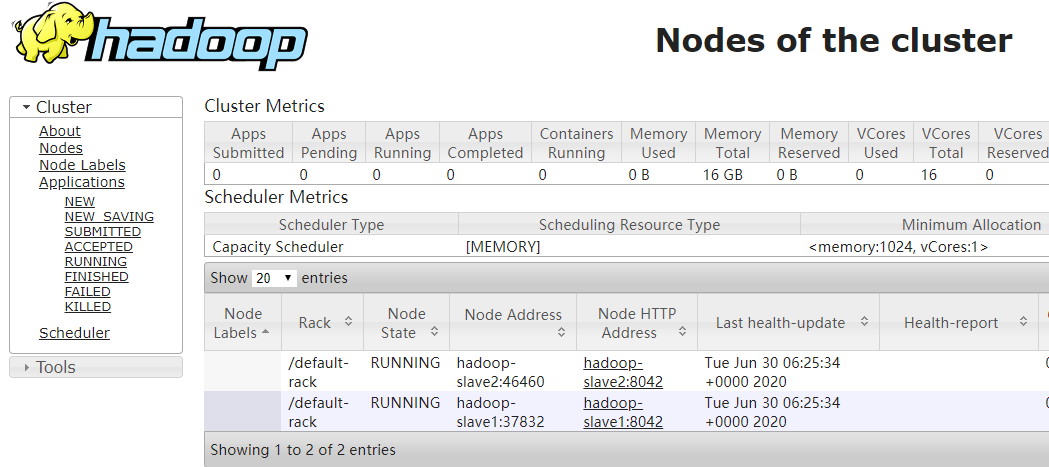Click the minimum allocation memory:1024 value
This screenshot has width=1049, height=467.
pyautogui.click(x=898, y=247)
